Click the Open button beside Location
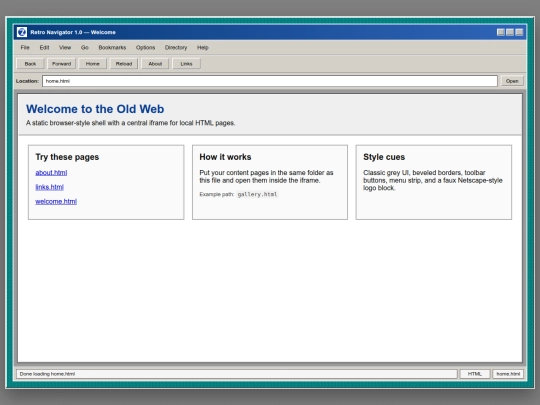 coord(512,81)
